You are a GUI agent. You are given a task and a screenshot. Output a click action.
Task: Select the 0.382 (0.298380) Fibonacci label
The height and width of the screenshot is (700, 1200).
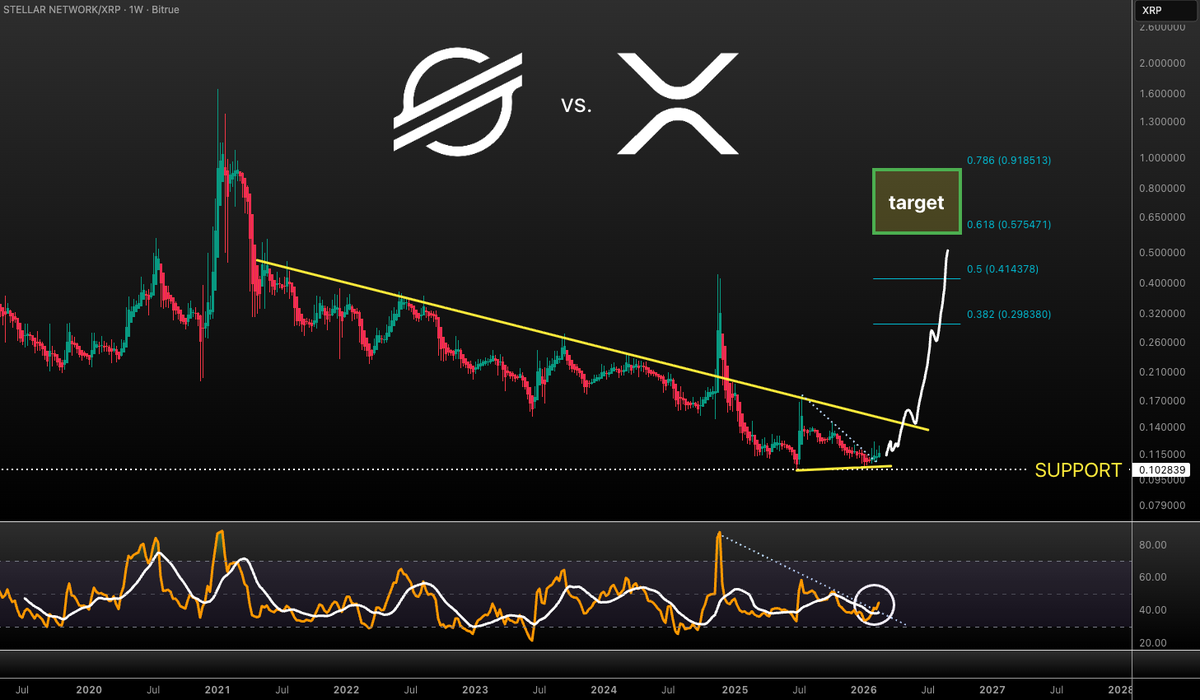(1009, 314)
